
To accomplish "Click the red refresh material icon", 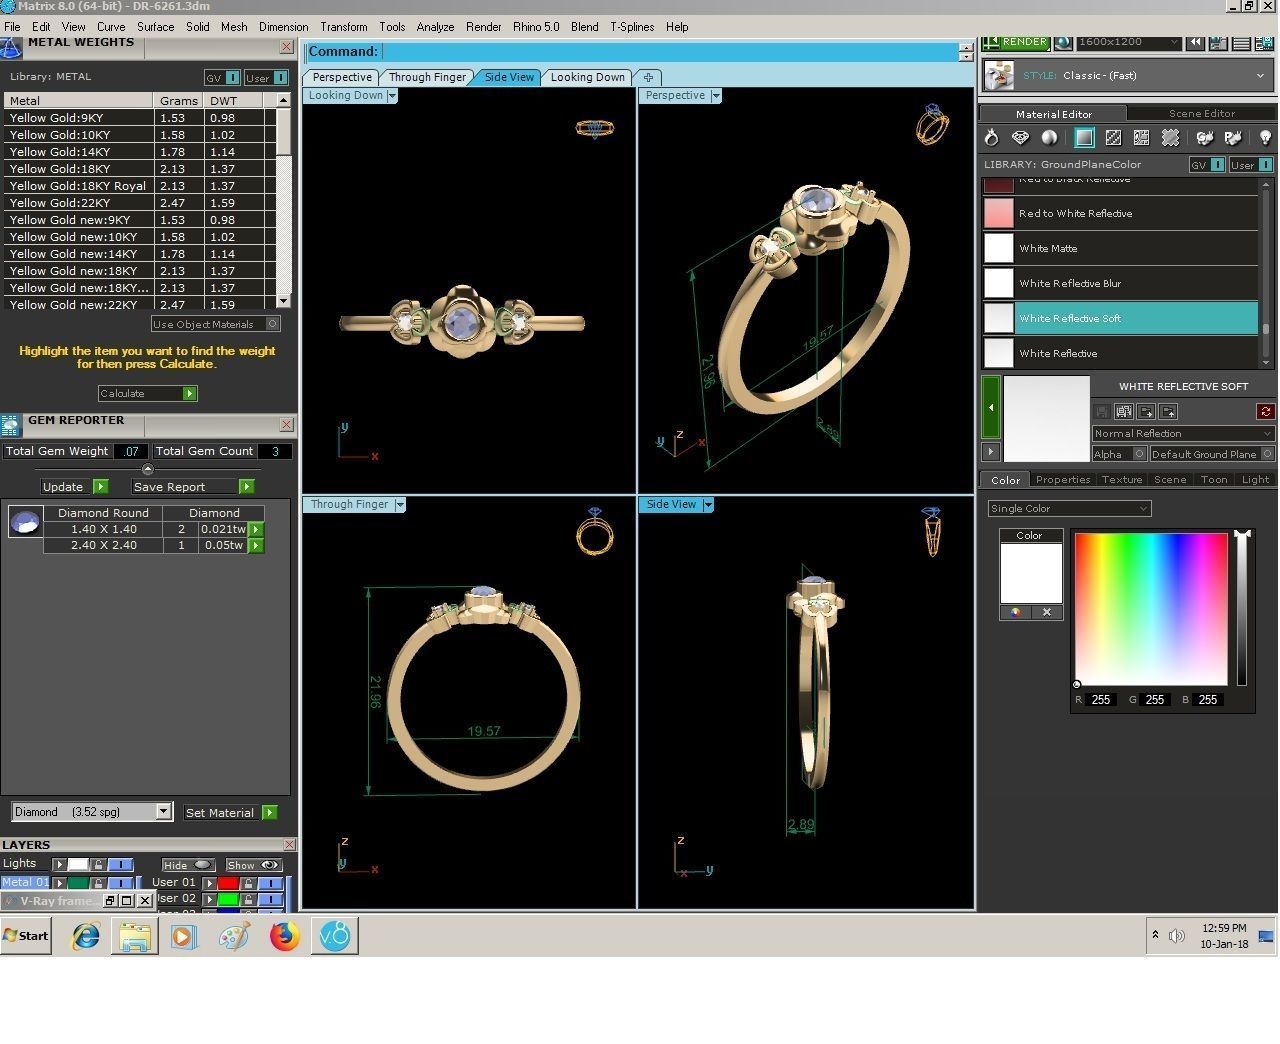I will 1265,411.
